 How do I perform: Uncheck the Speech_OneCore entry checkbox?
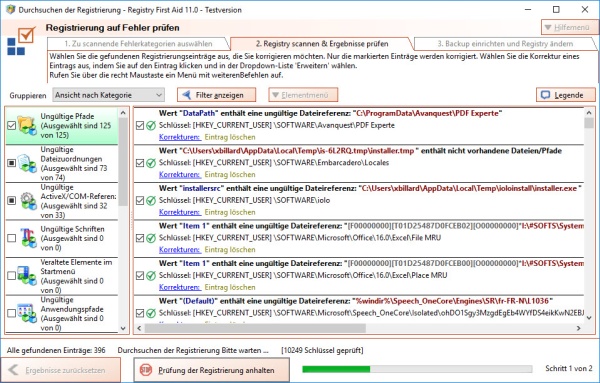click(140, 313)
